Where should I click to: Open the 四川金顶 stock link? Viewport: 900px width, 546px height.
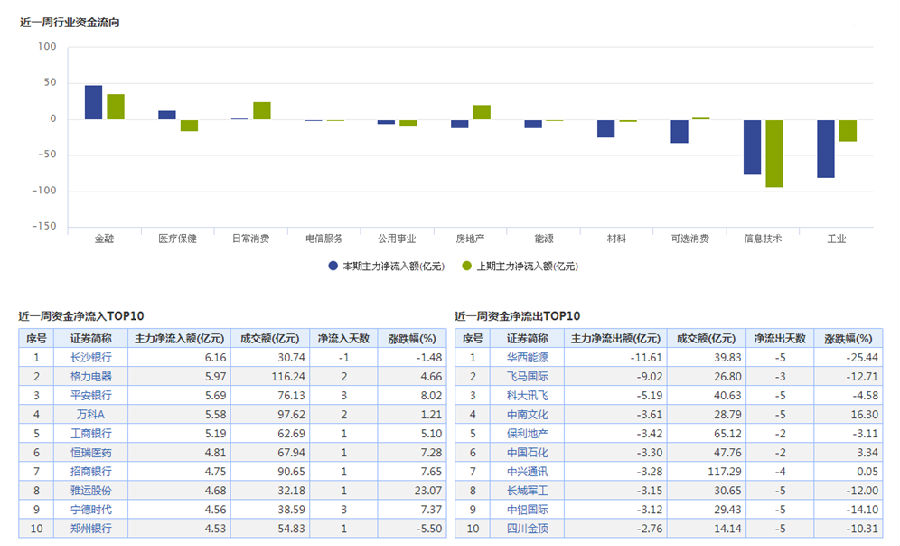click(527, 528)
